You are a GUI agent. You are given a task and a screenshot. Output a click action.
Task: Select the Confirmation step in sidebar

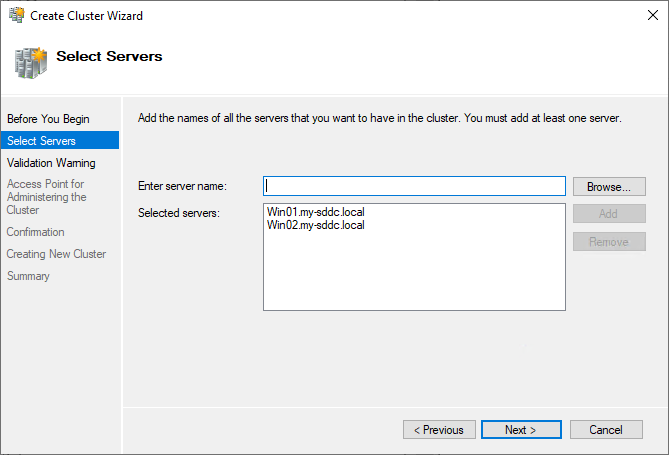(x=35, y=232)
